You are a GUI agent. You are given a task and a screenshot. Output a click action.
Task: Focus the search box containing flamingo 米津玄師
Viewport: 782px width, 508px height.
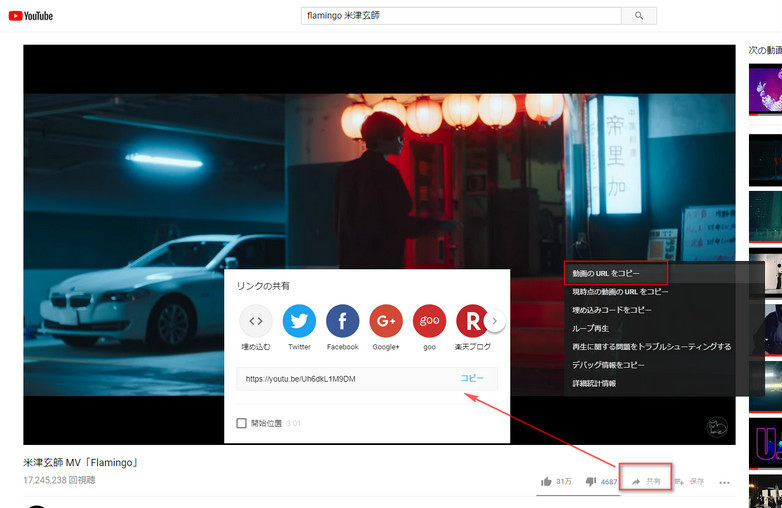coord(461,16)
